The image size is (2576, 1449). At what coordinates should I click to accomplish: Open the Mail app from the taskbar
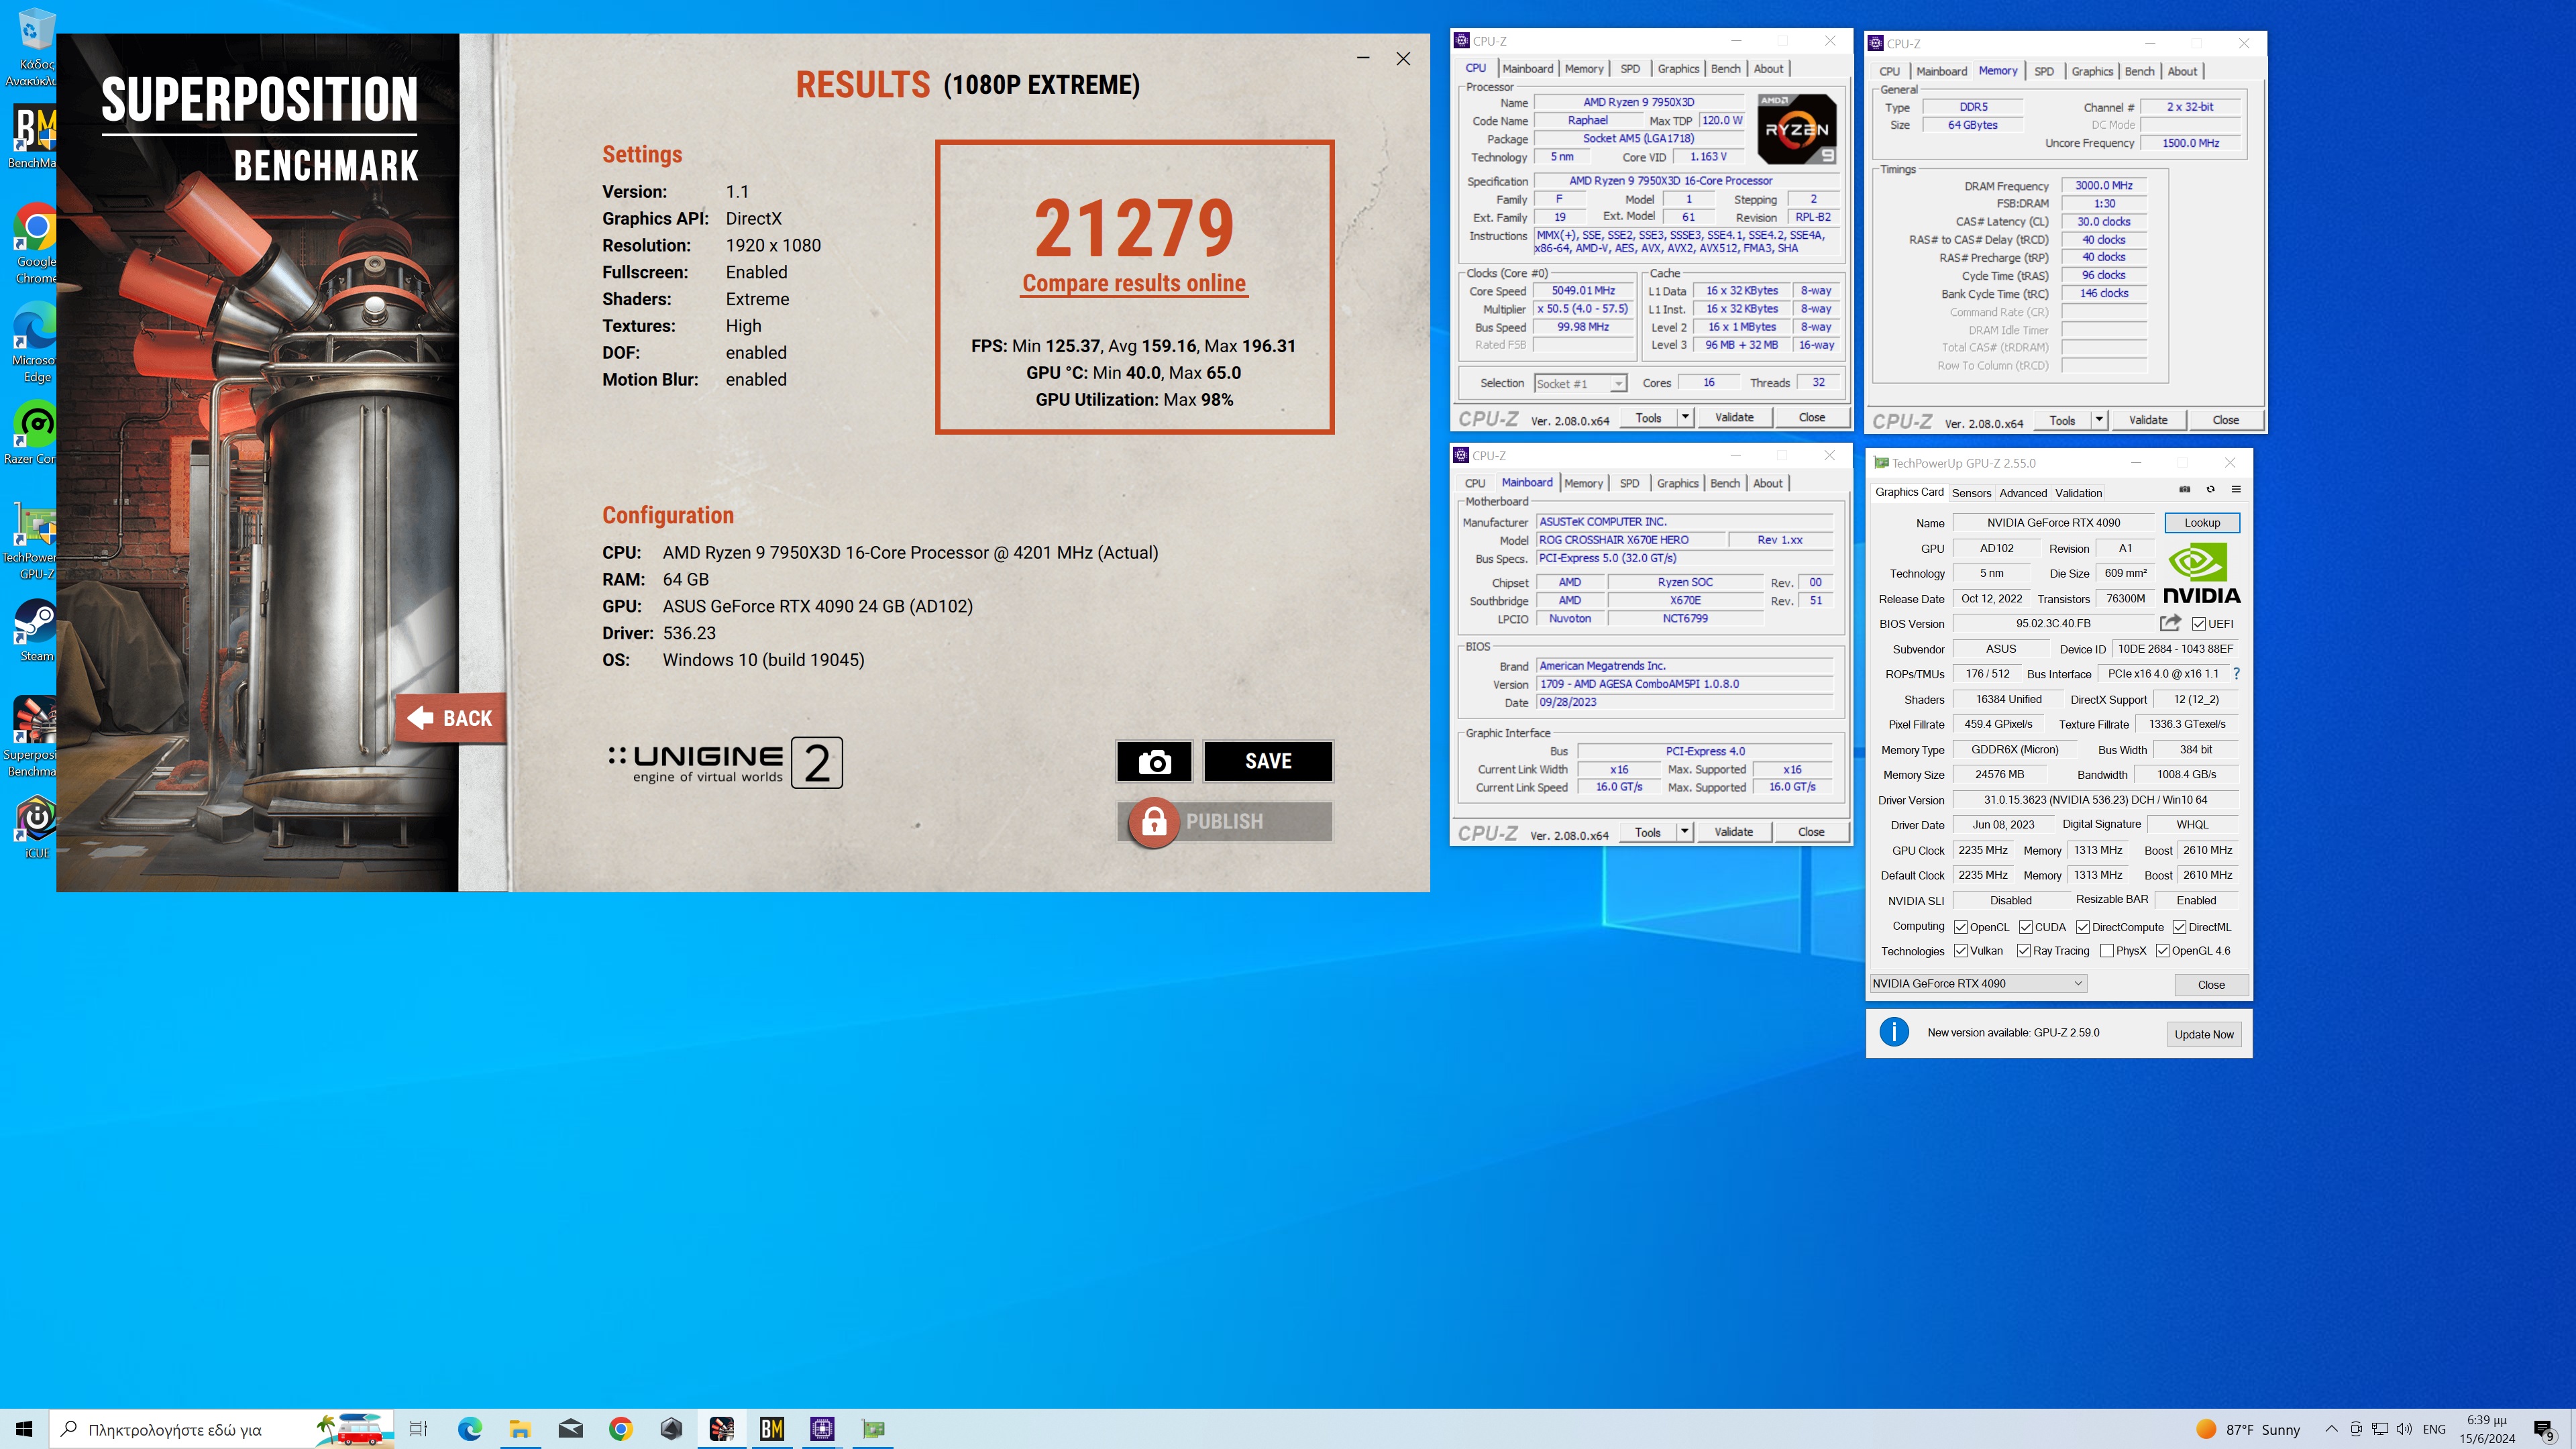570,1429
